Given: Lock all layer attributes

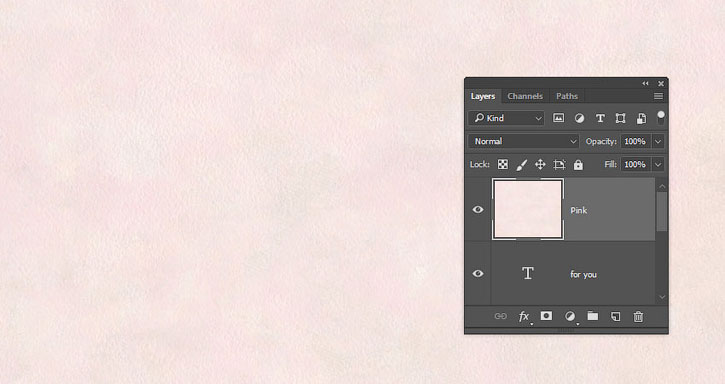Looking at the screenshot, I should point(578,165).
